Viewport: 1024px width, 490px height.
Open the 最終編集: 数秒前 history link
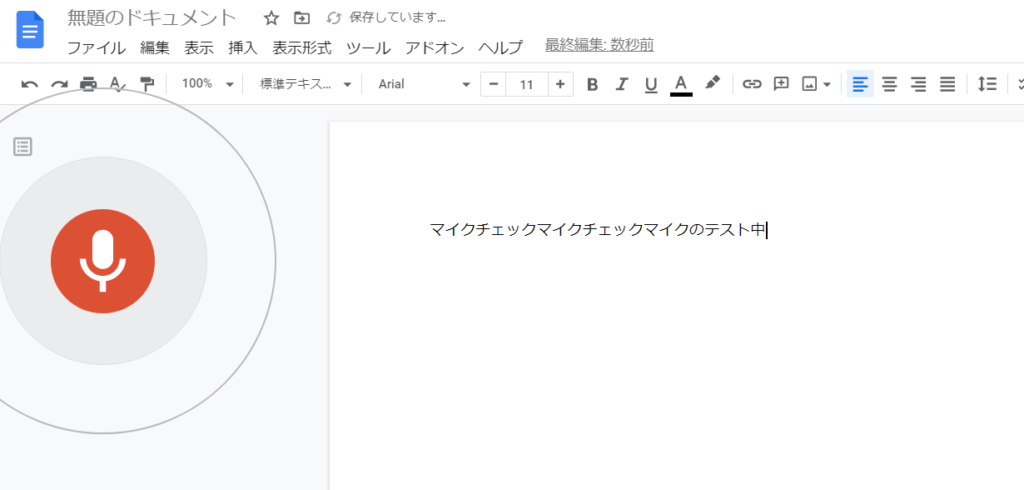[599, 45]
